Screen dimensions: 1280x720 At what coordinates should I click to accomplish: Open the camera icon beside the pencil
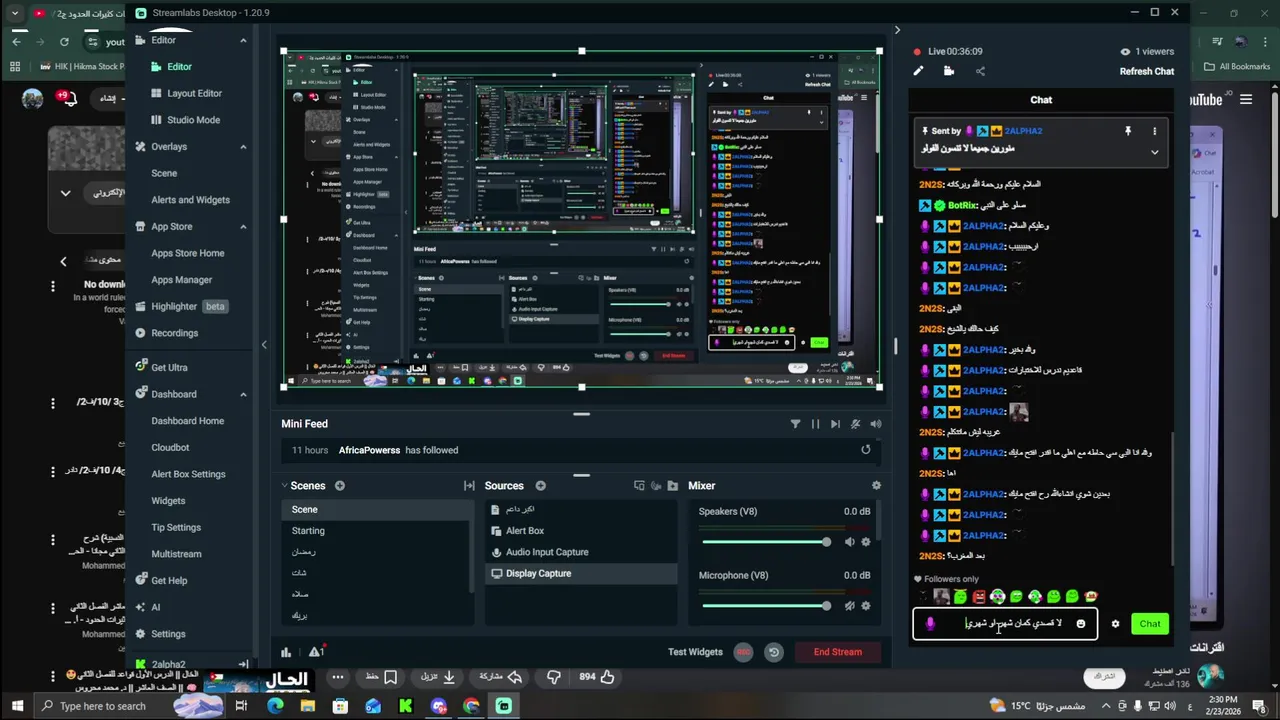point(949,71)
